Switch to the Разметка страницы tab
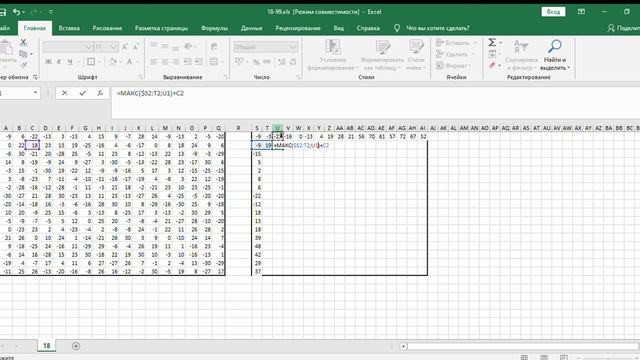The height and width of the screenshot is (360, 640). [161, 28]
